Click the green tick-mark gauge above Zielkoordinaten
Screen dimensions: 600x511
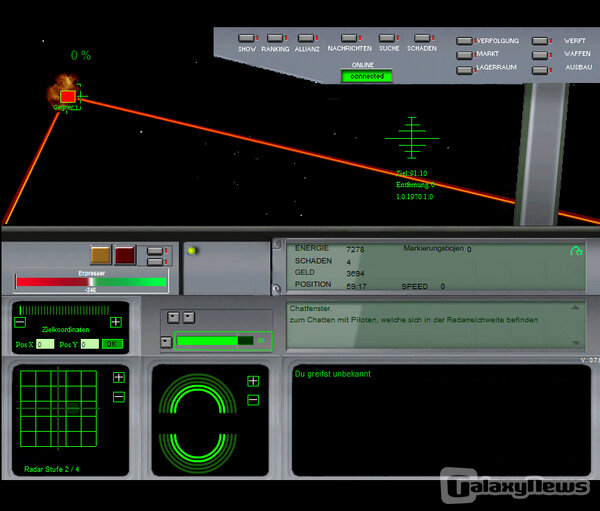(x=64, y=310)
